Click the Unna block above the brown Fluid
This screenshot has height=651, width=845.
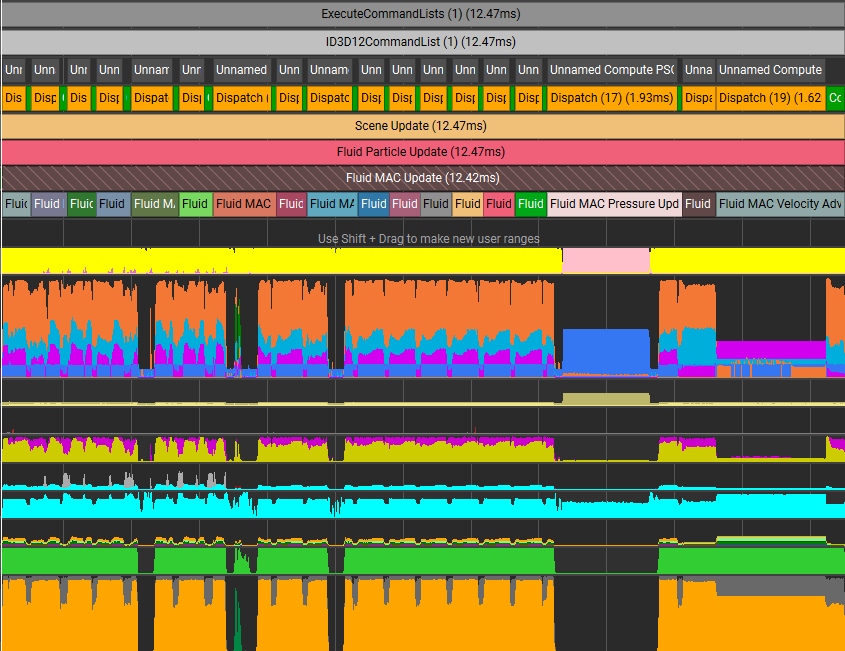[x=698, y=70]
